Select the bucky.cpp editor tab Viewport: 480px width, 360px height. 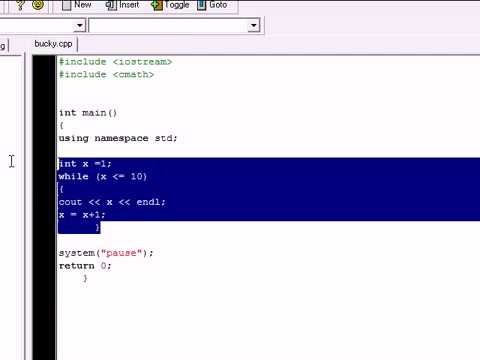(x=53, y=44)
